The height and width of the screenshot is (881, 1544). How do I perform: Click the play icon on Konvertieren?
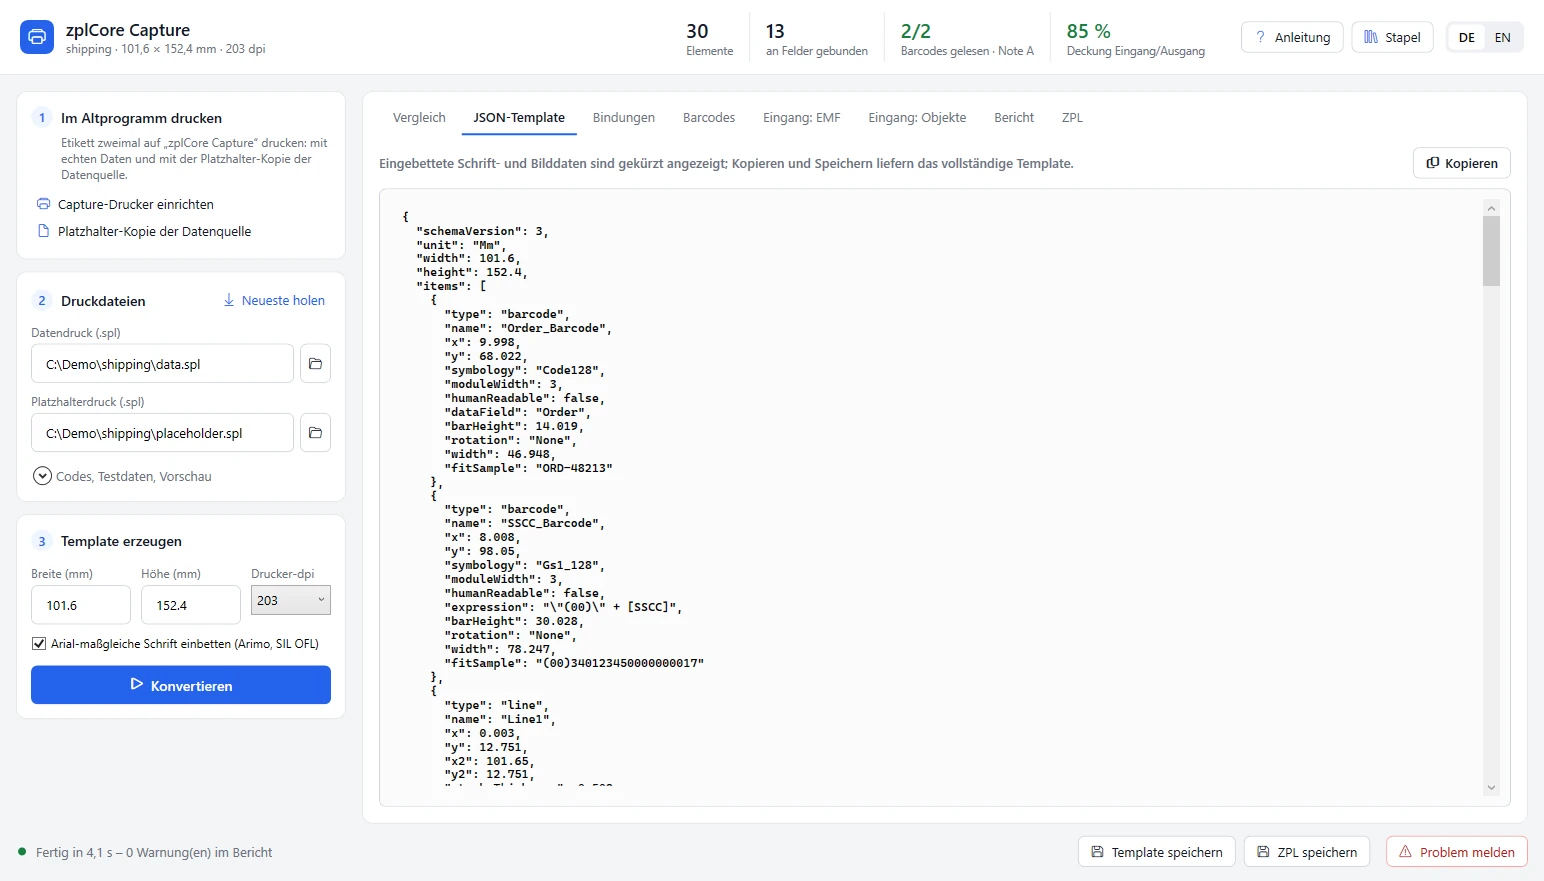click(137, 685)
